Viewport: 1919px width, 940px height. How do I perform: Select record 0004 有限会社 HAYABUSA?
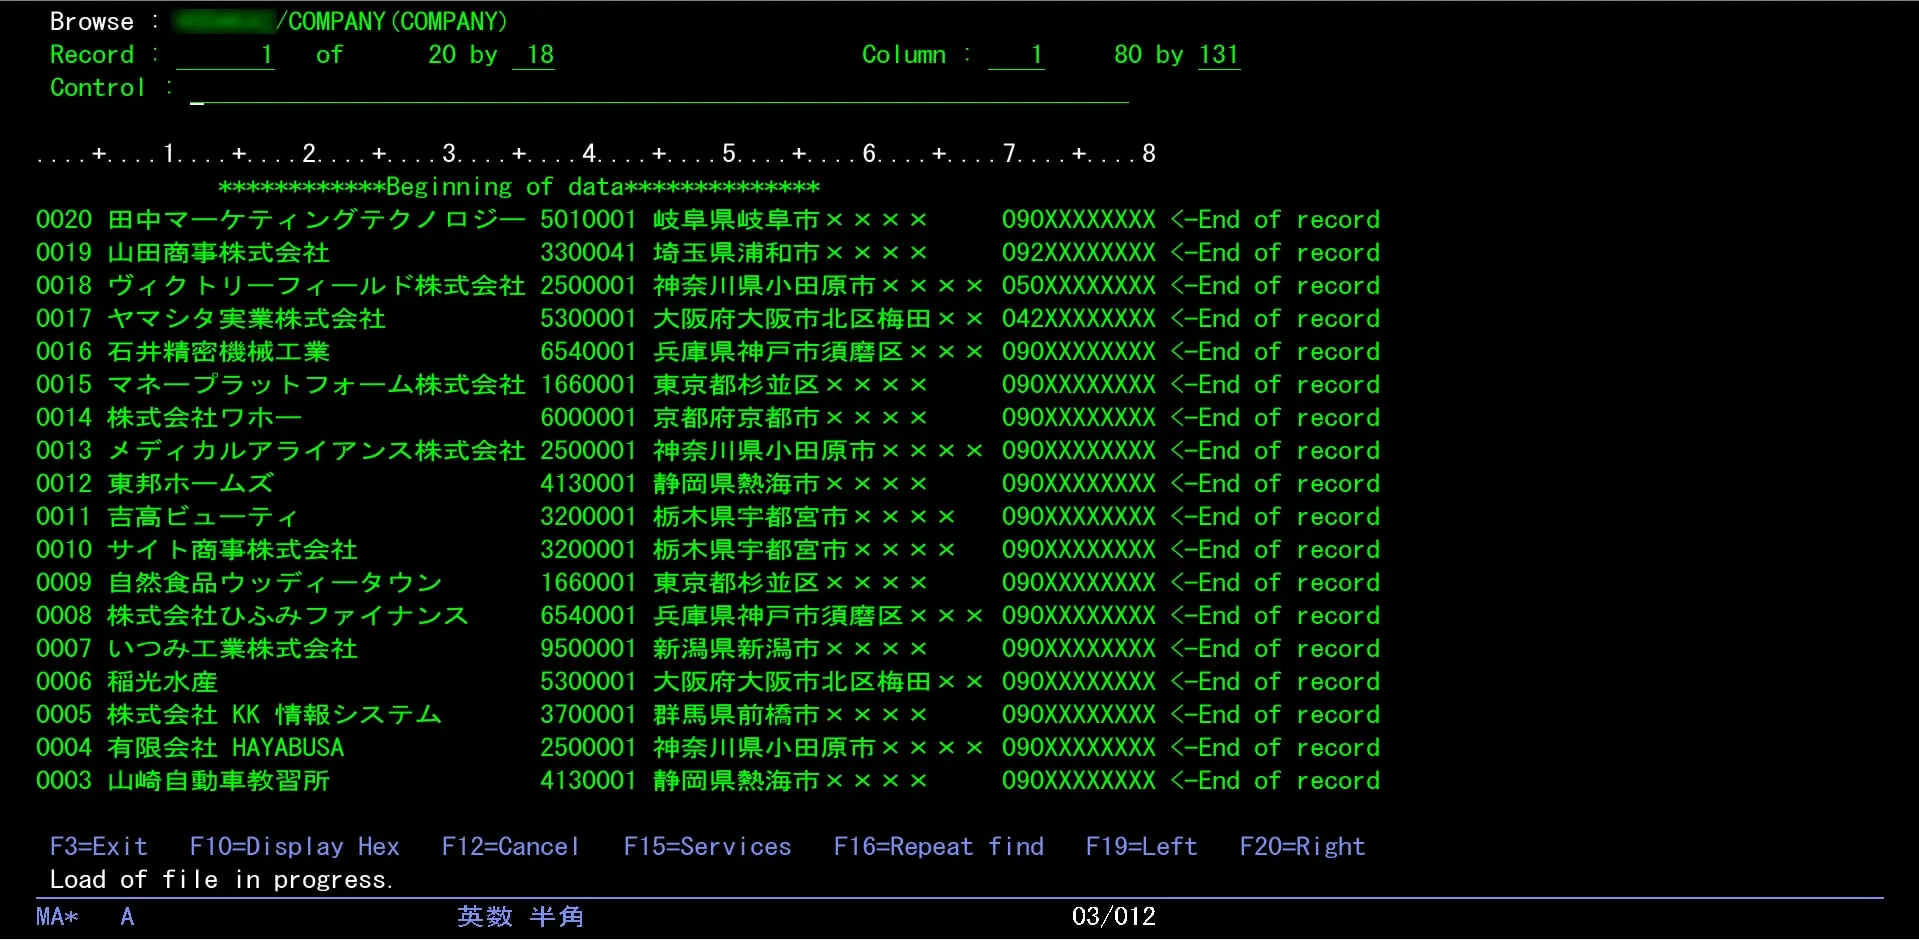click(708, 747)
